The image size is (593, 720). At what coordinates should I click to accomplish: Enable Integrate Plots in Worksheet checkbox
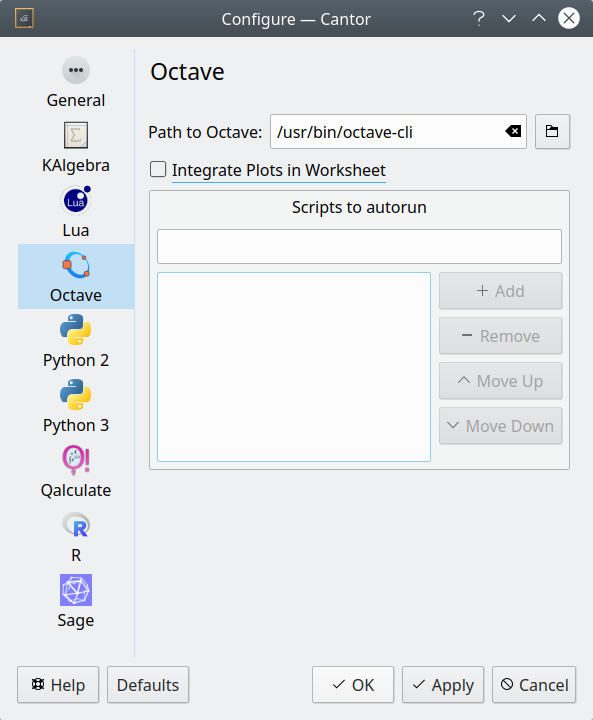(x=158, y=169)
